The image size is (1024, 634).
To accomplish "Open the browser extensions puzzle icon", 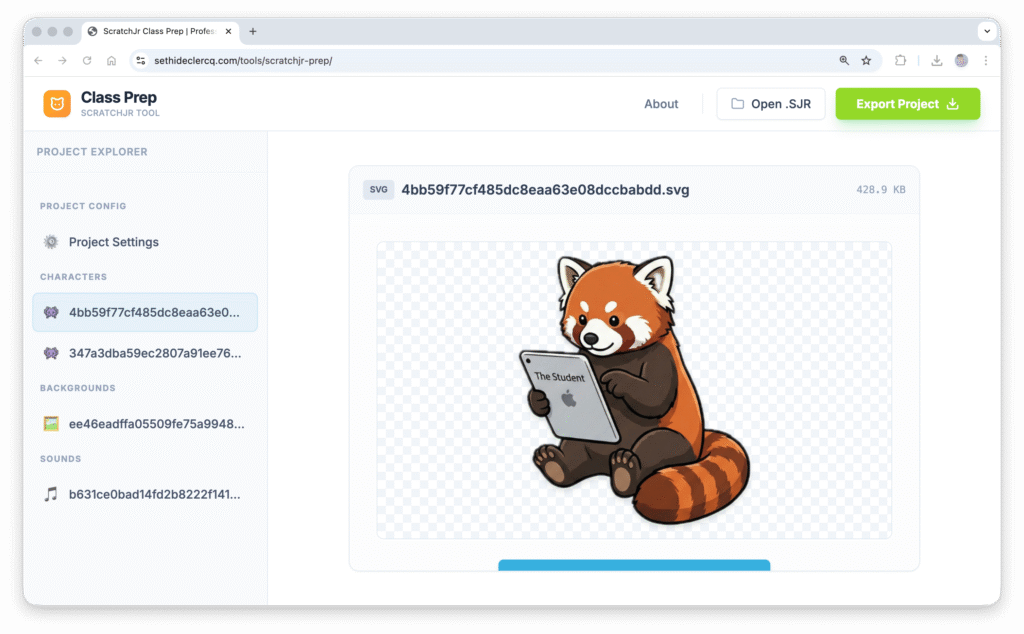I will (901, 61).
